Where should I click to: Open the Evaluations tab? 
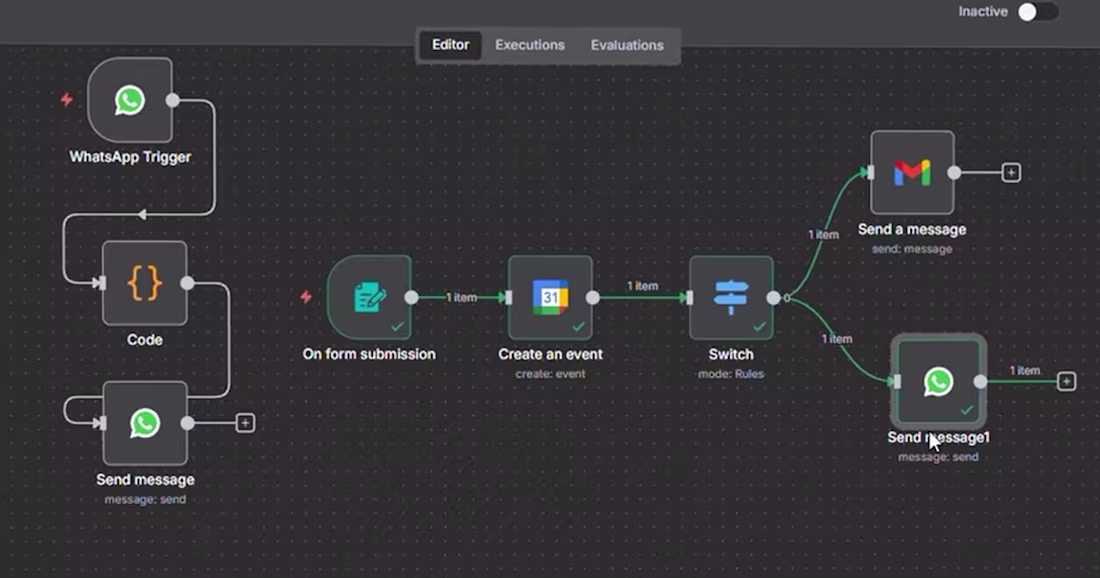pos(627,45)
